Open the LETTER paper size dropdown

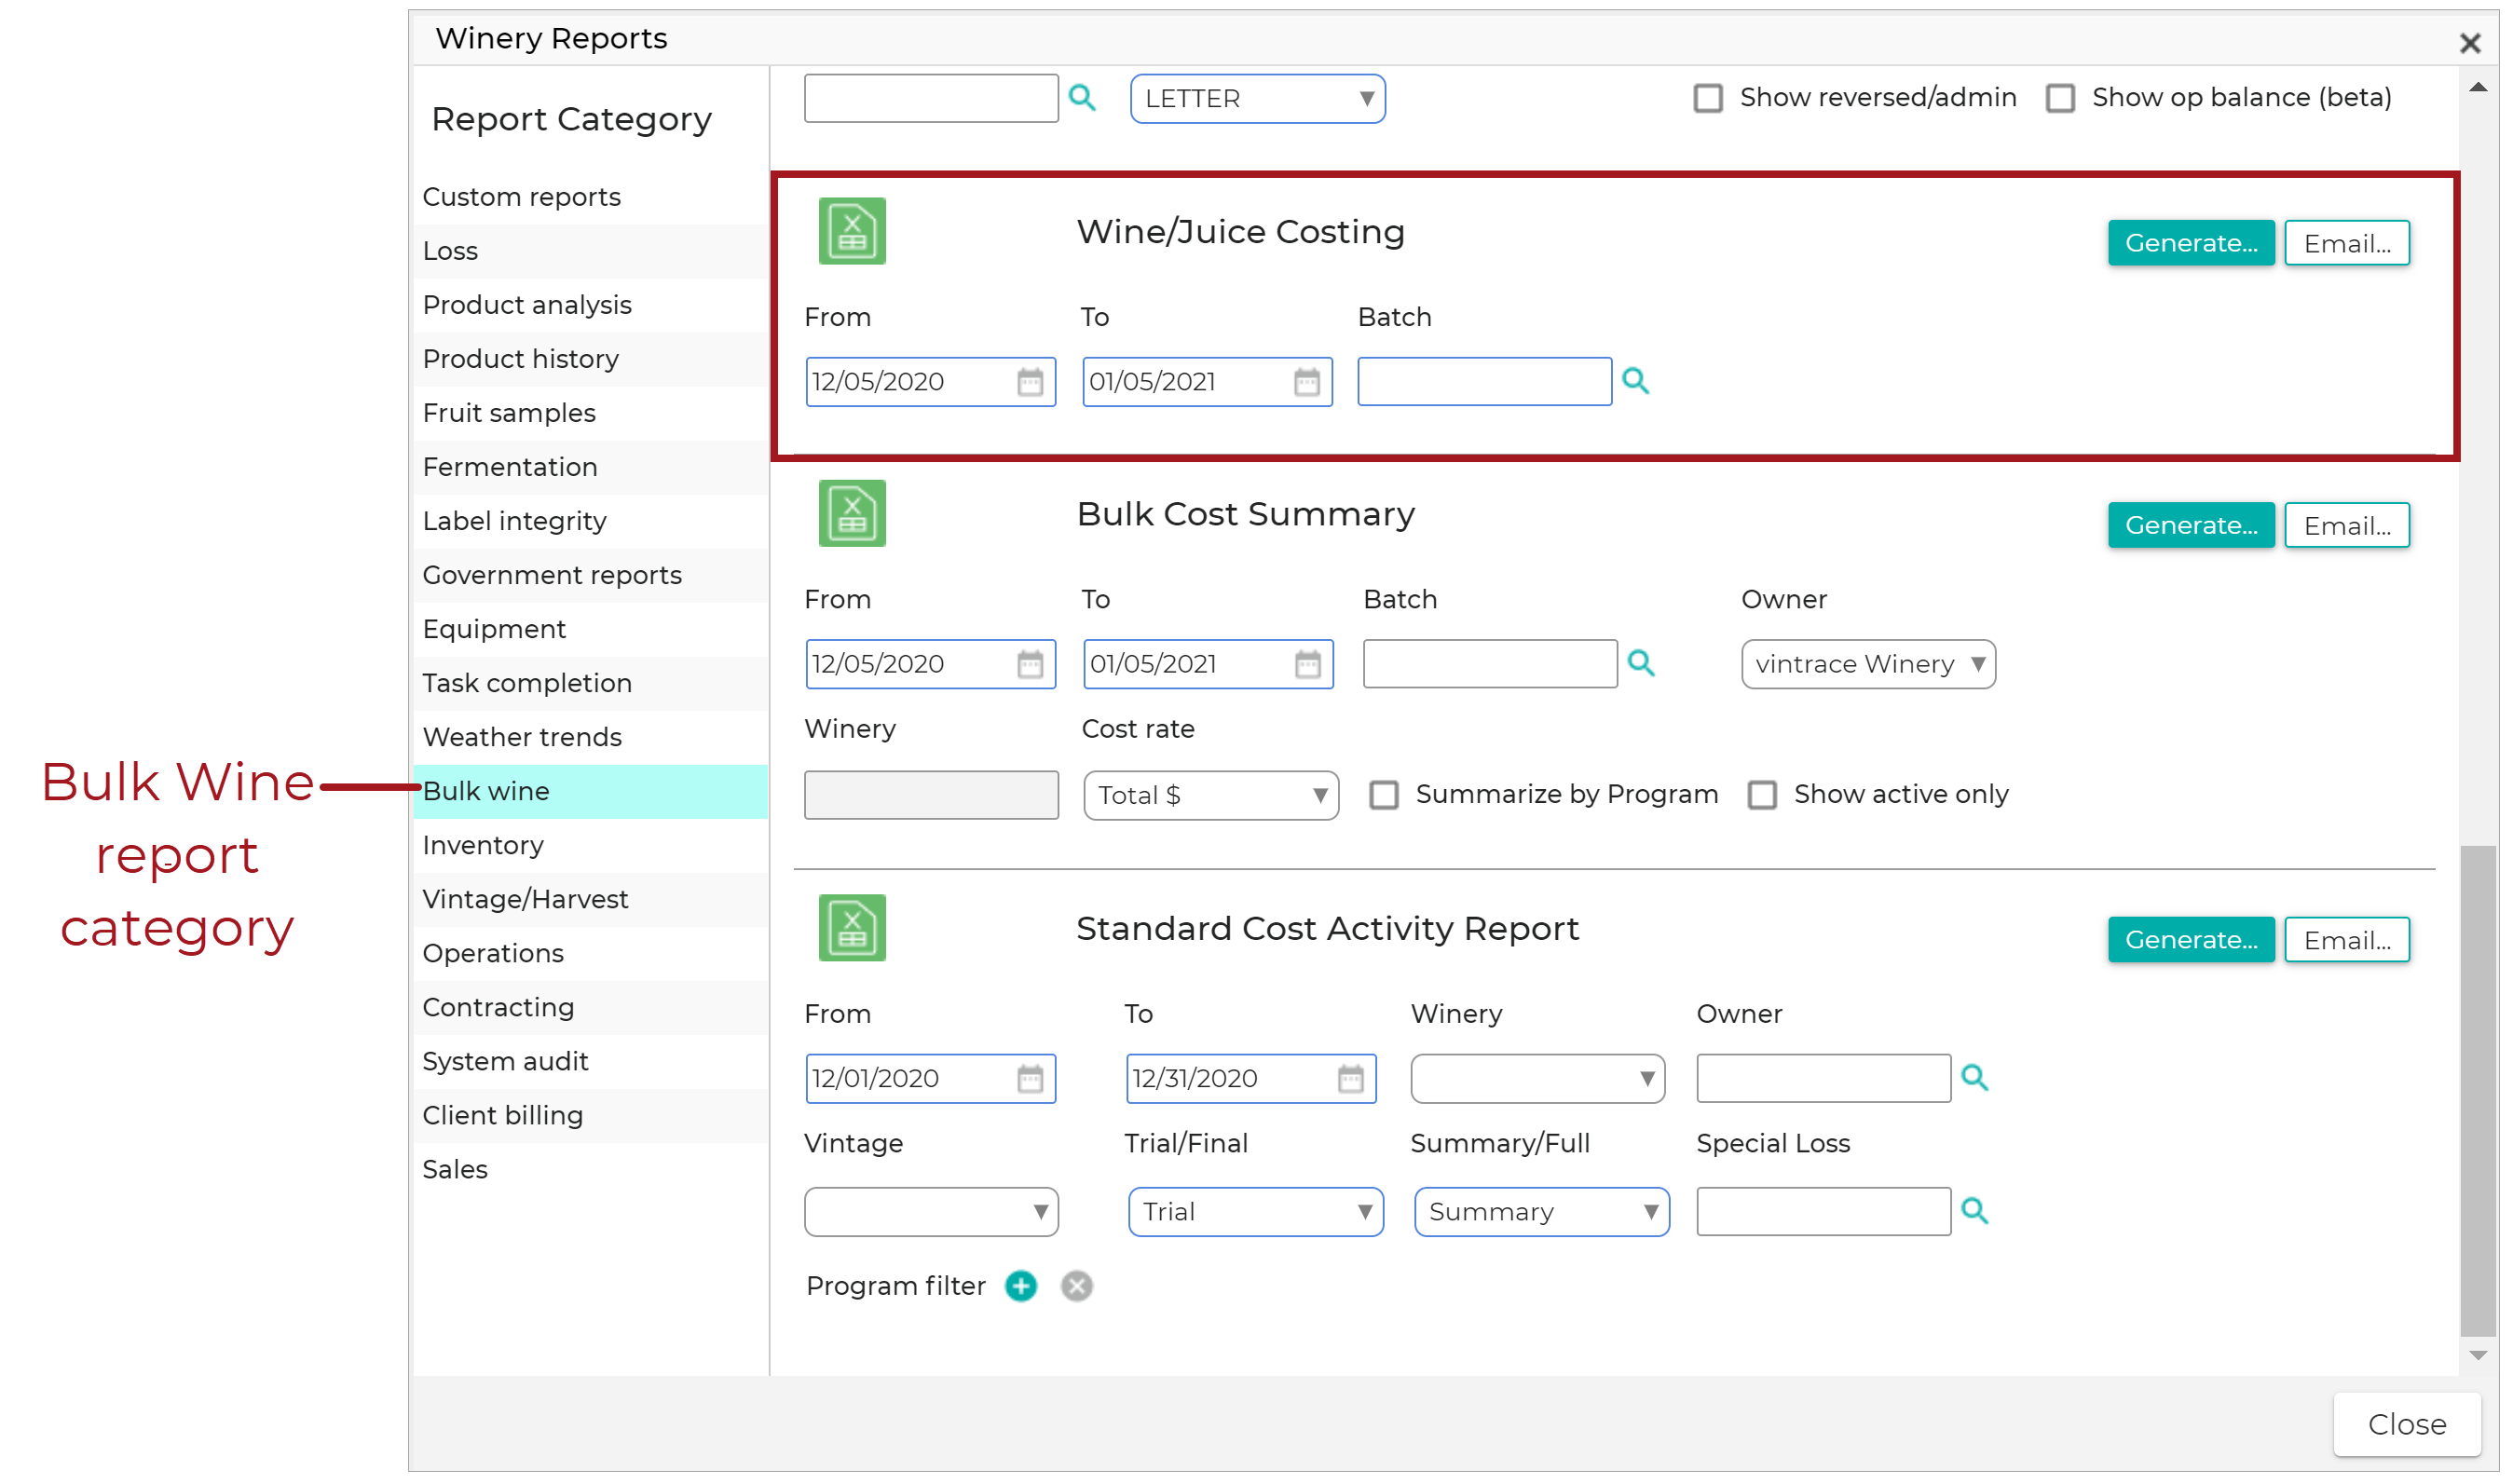[1257, 98]
